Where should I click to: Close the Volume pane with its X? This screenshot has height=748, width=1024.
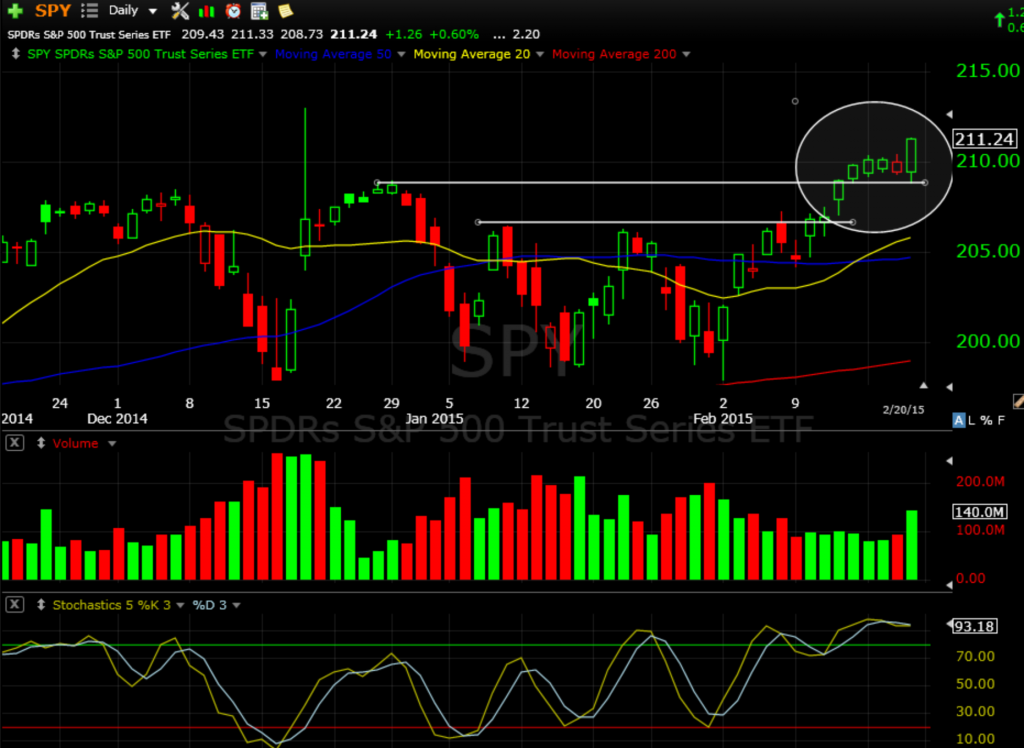[14, 443]
